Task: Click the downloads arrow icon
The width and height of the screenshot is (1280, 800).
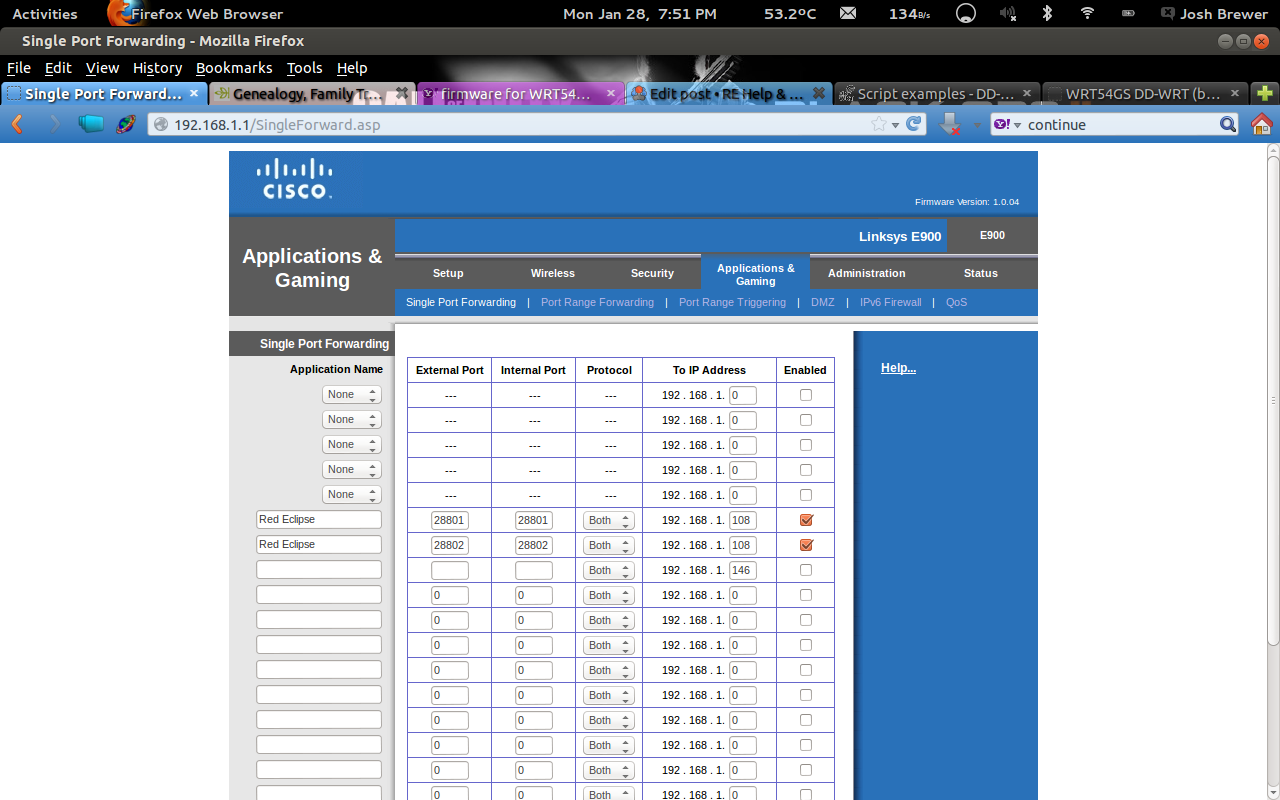Action: coord(950,124)
